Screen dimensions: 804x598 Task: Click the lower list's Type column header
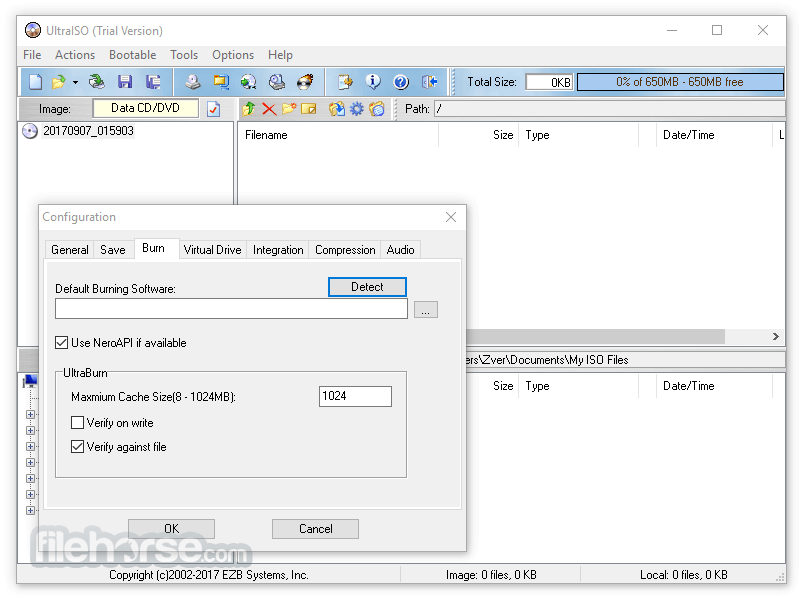click(x=578, y=386)
